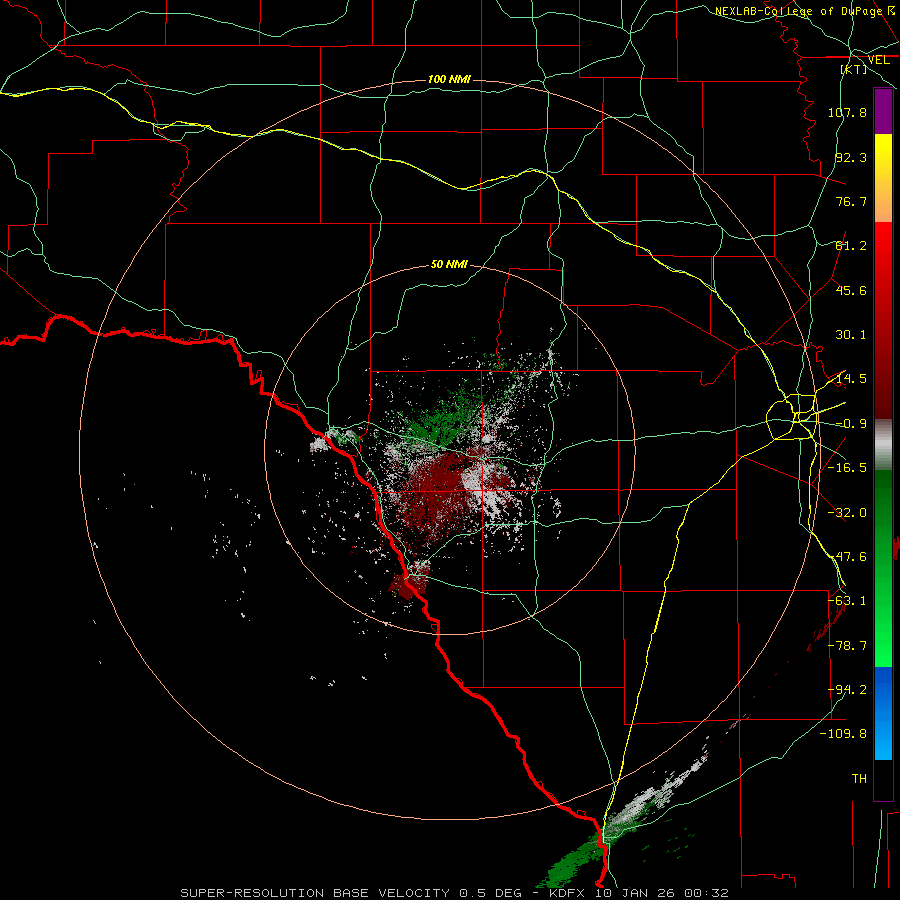Select the -47.6 scale value

coord(847,557)
